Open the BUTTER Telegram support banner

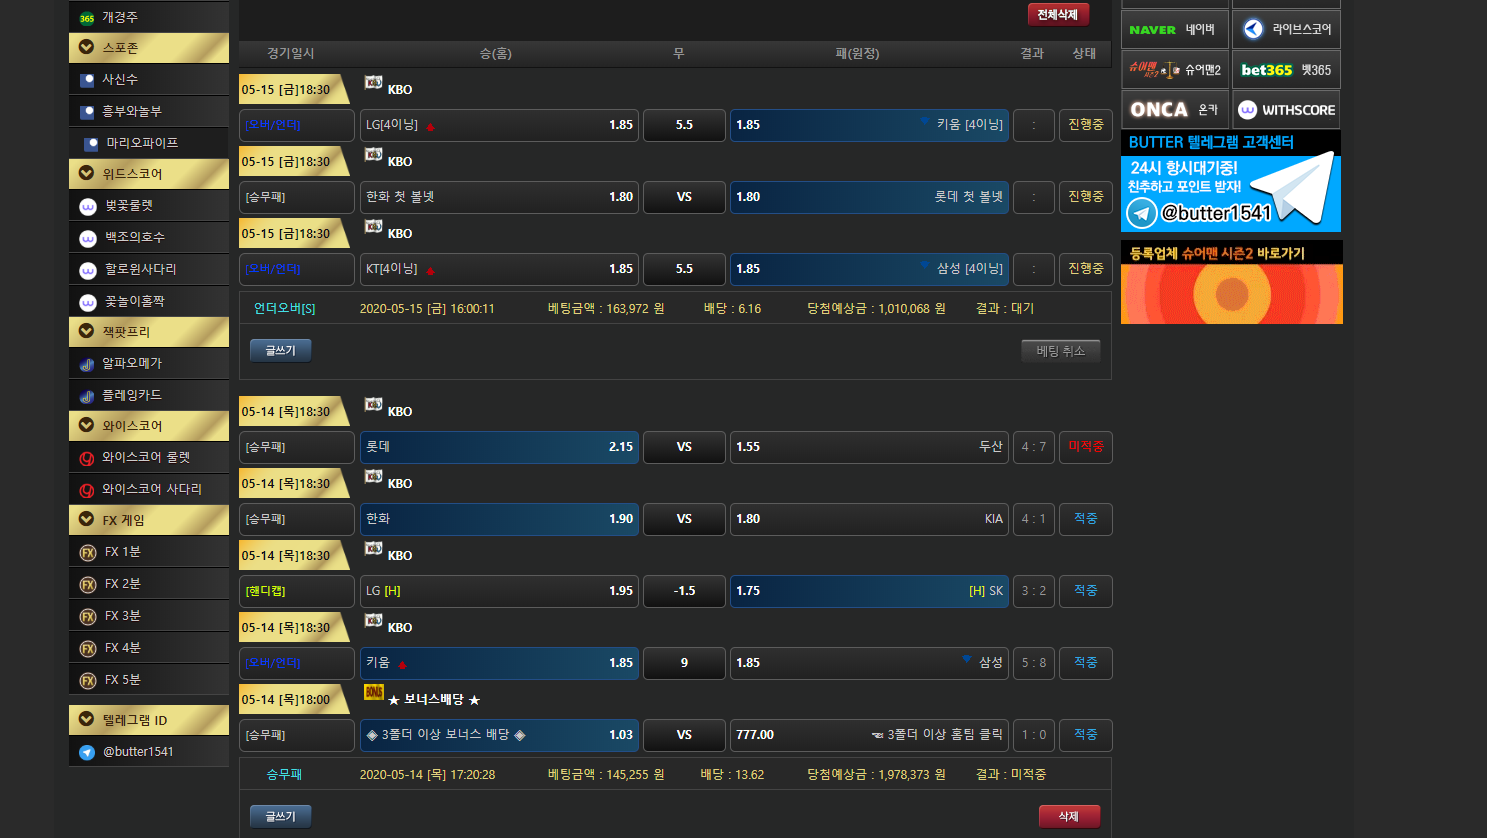[1230, 182]
